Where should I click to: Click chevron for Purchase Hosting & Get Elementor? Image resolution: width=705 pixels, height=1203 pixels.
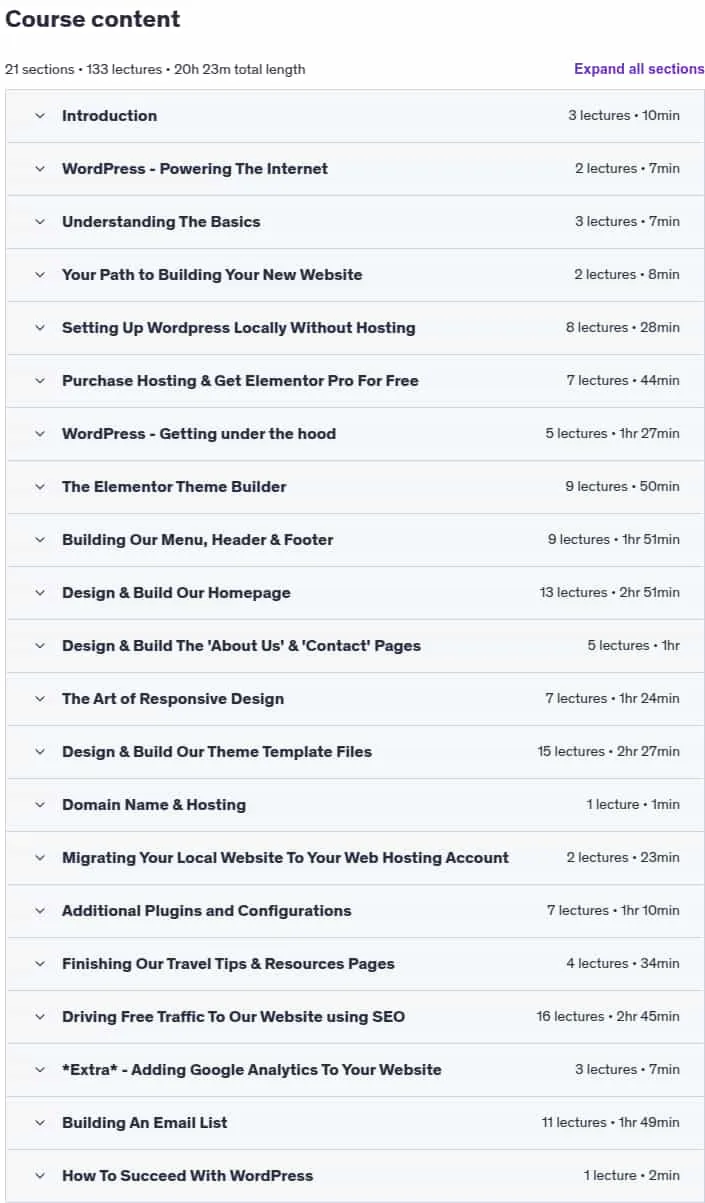pyautogui.click(x=40, y=381)
